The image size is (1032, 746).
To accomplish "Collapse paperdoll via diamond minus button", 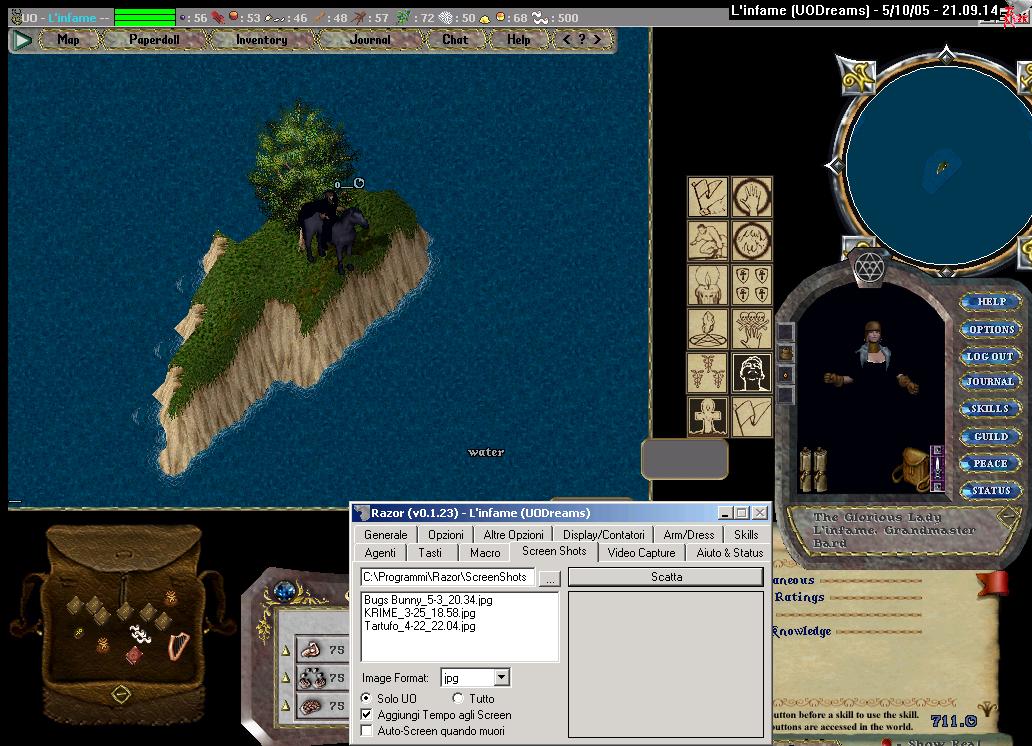I will pos(1007,518).
